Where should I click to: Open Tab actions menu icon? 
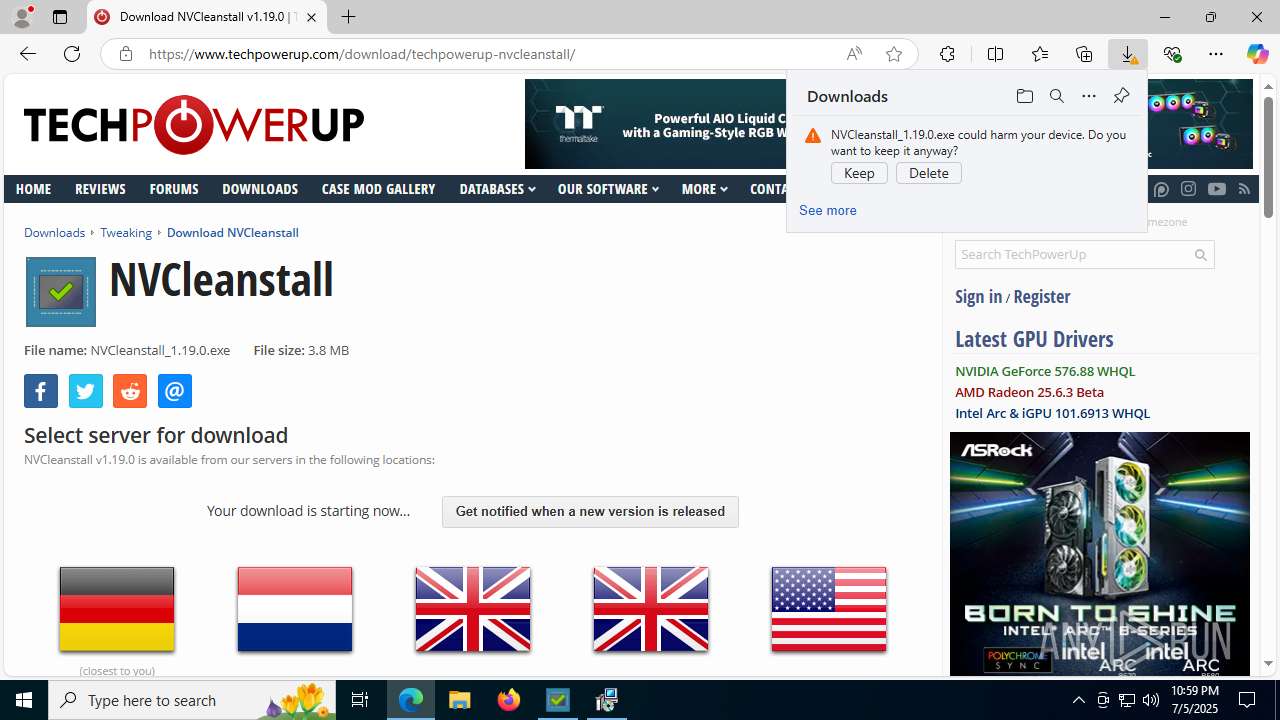point(60,17)
